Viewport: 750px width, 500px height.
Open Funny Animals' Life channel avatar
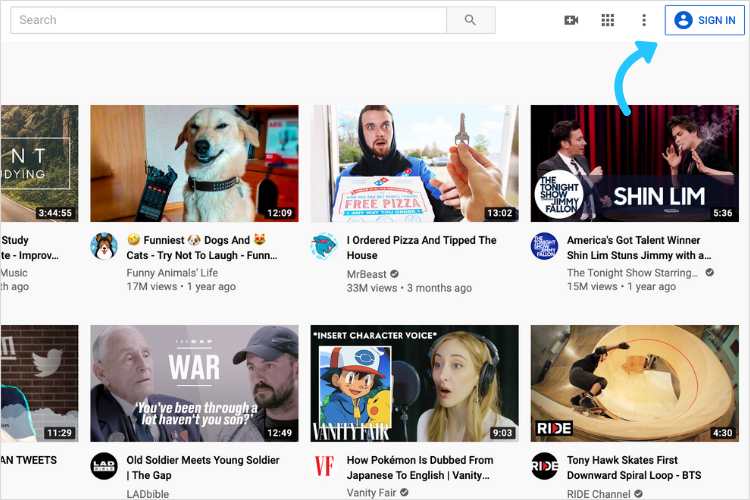[104, 246]
